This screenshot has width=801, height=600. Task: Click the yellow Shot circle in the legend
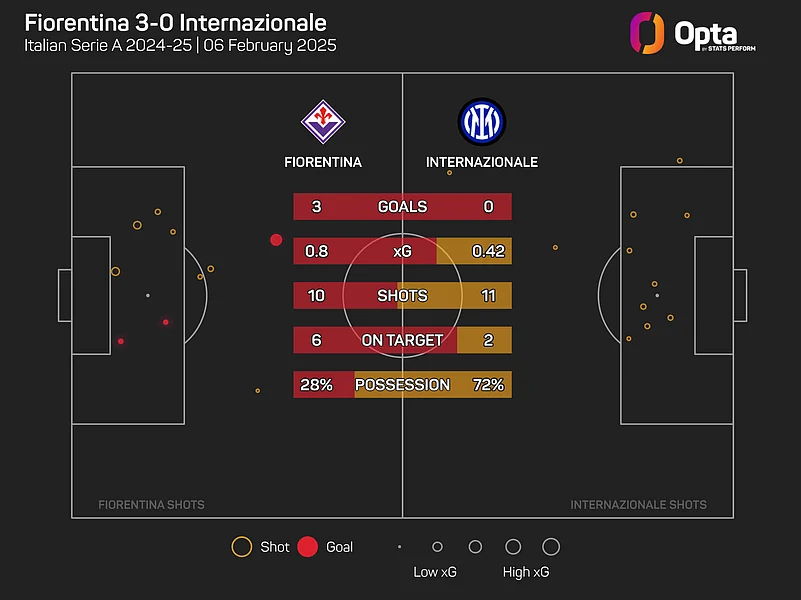click(241, 547)
